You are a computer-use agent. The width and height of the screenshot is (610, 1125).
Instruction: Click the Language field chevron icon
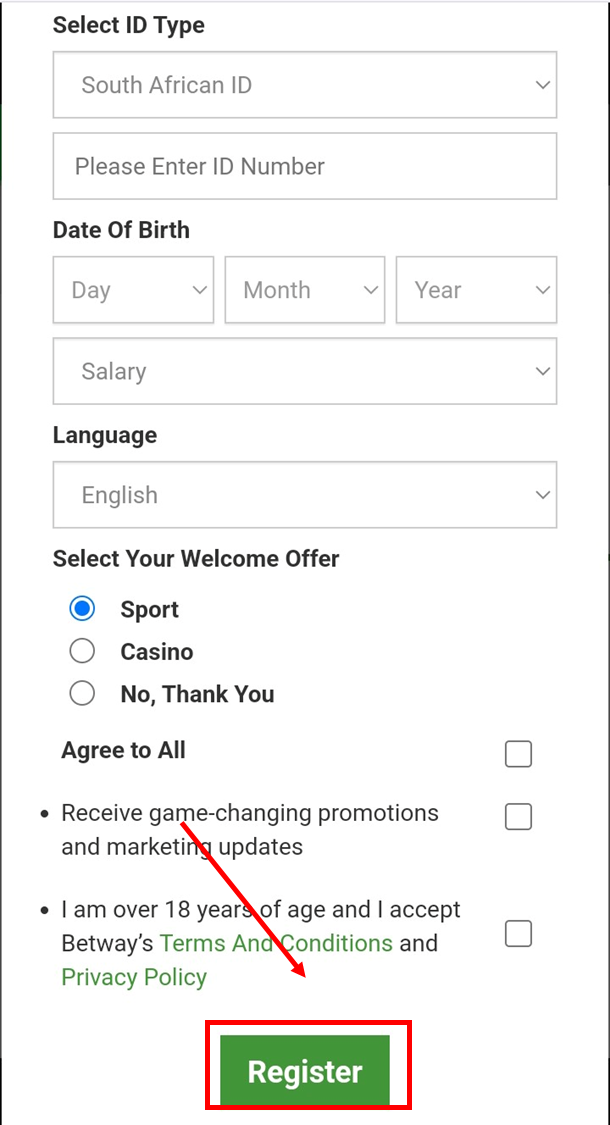[542, 495]
